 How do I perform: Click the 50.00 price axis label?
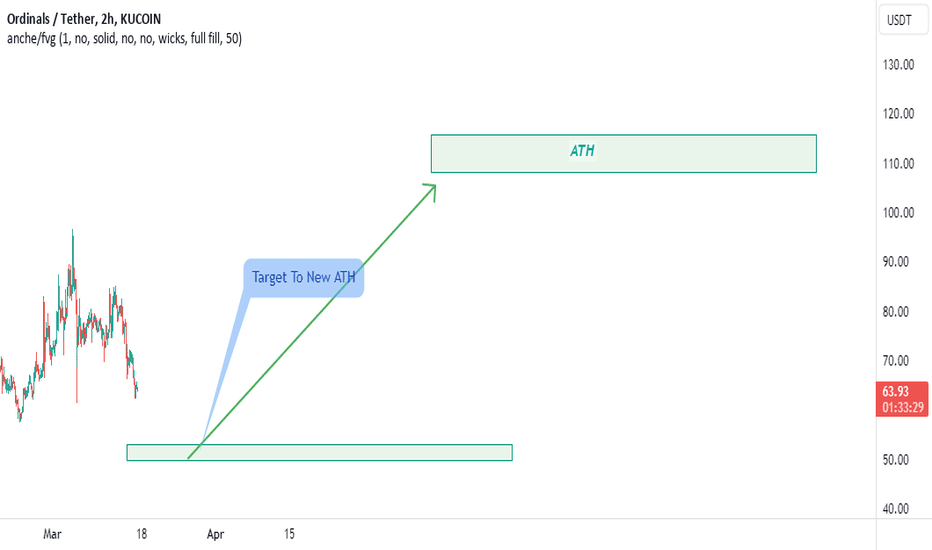pyautogui.click(x=896, y=460)
